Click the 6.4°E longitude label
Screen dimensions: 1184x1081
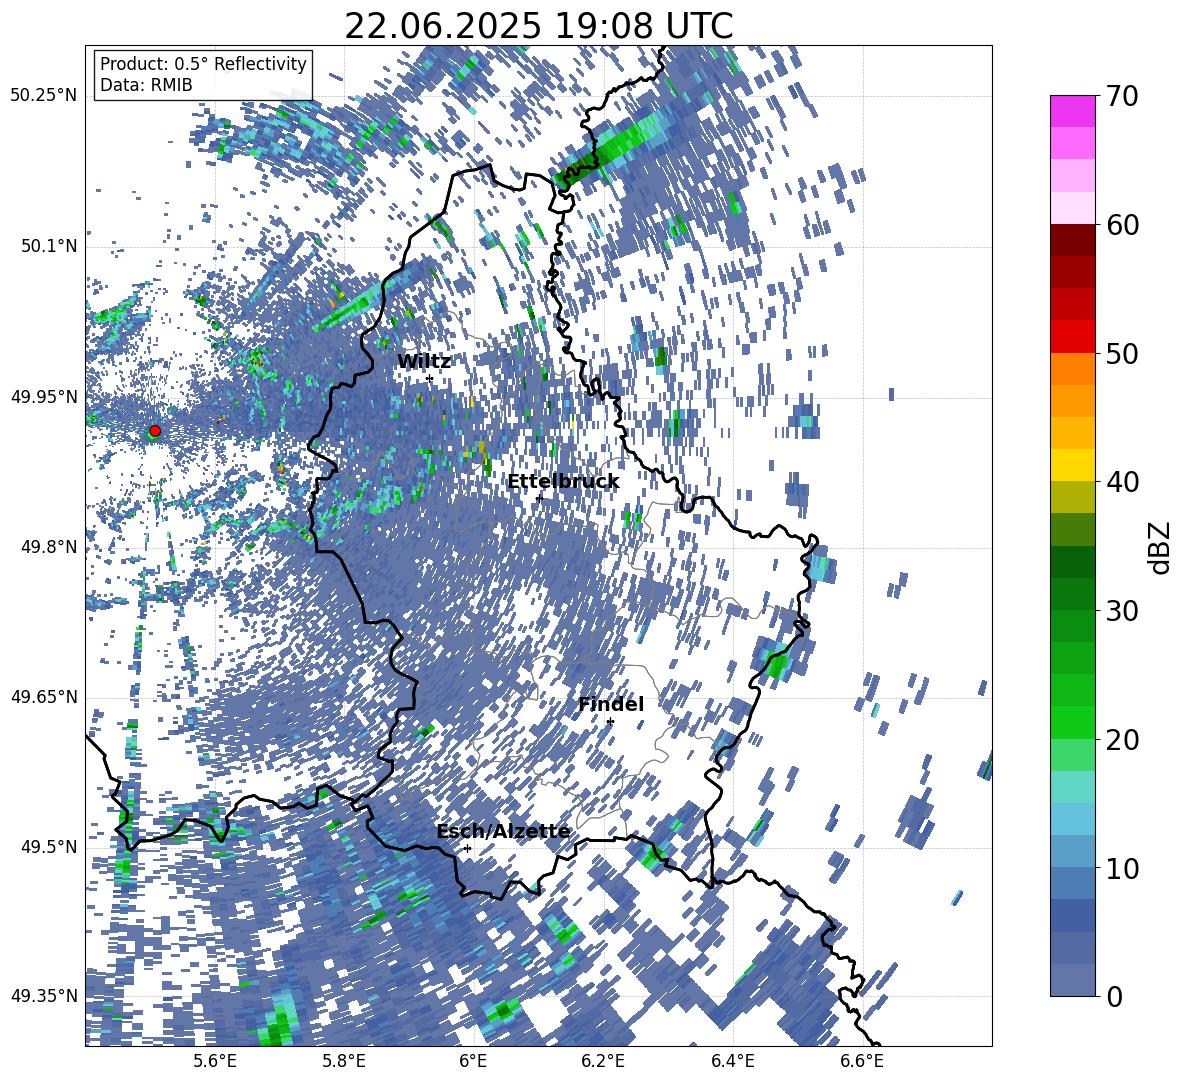click(x=732, y=1061)
